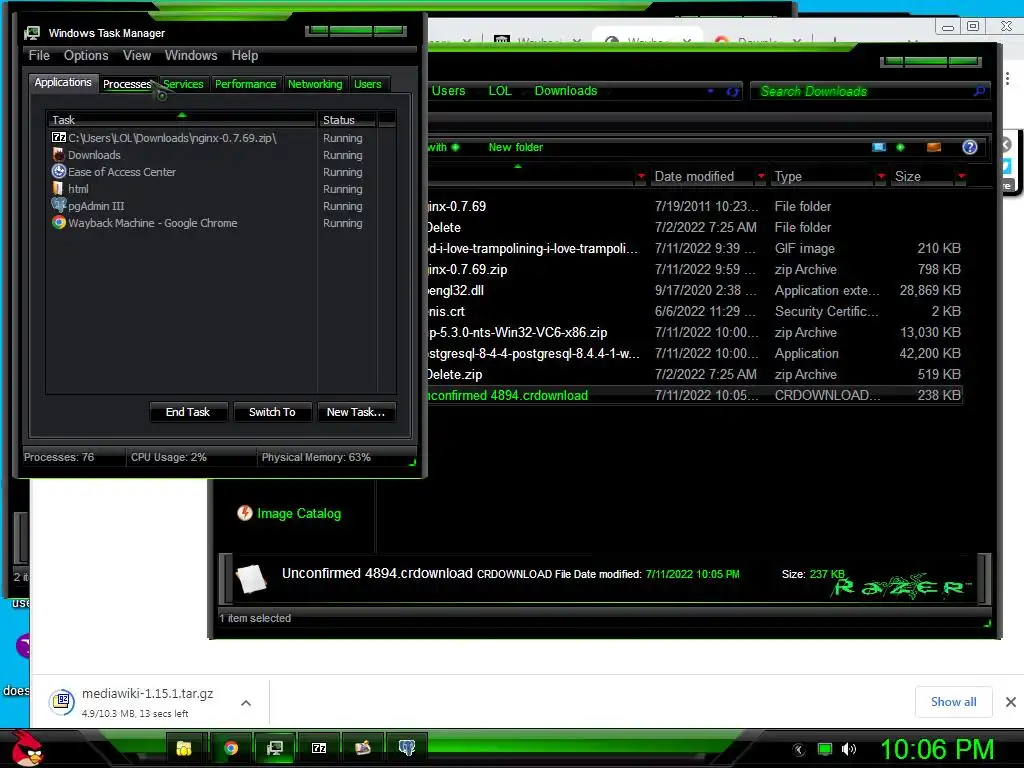Open the File menu in Task Manager
1024x768 pixels.
pos(39,56)
